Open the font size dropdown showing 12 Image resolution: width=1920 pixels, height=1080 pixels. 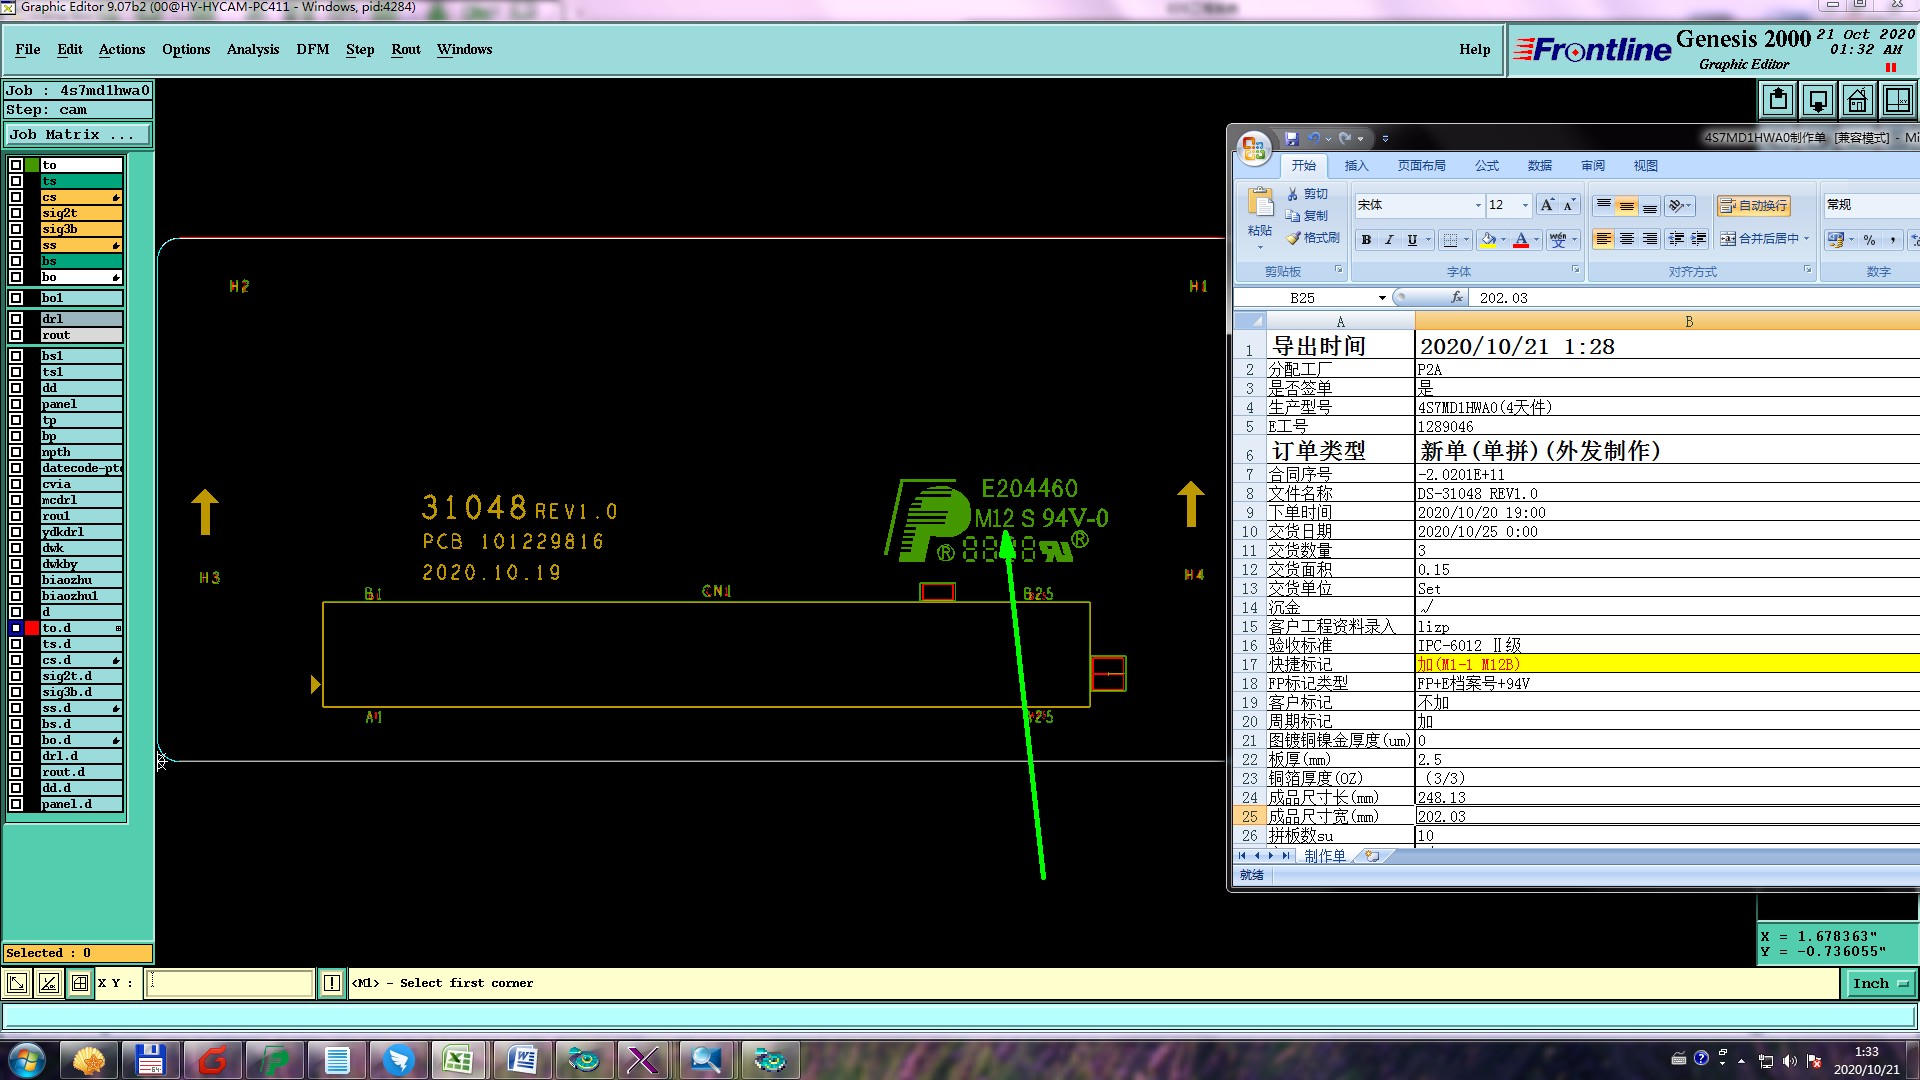pos(1525,206)
